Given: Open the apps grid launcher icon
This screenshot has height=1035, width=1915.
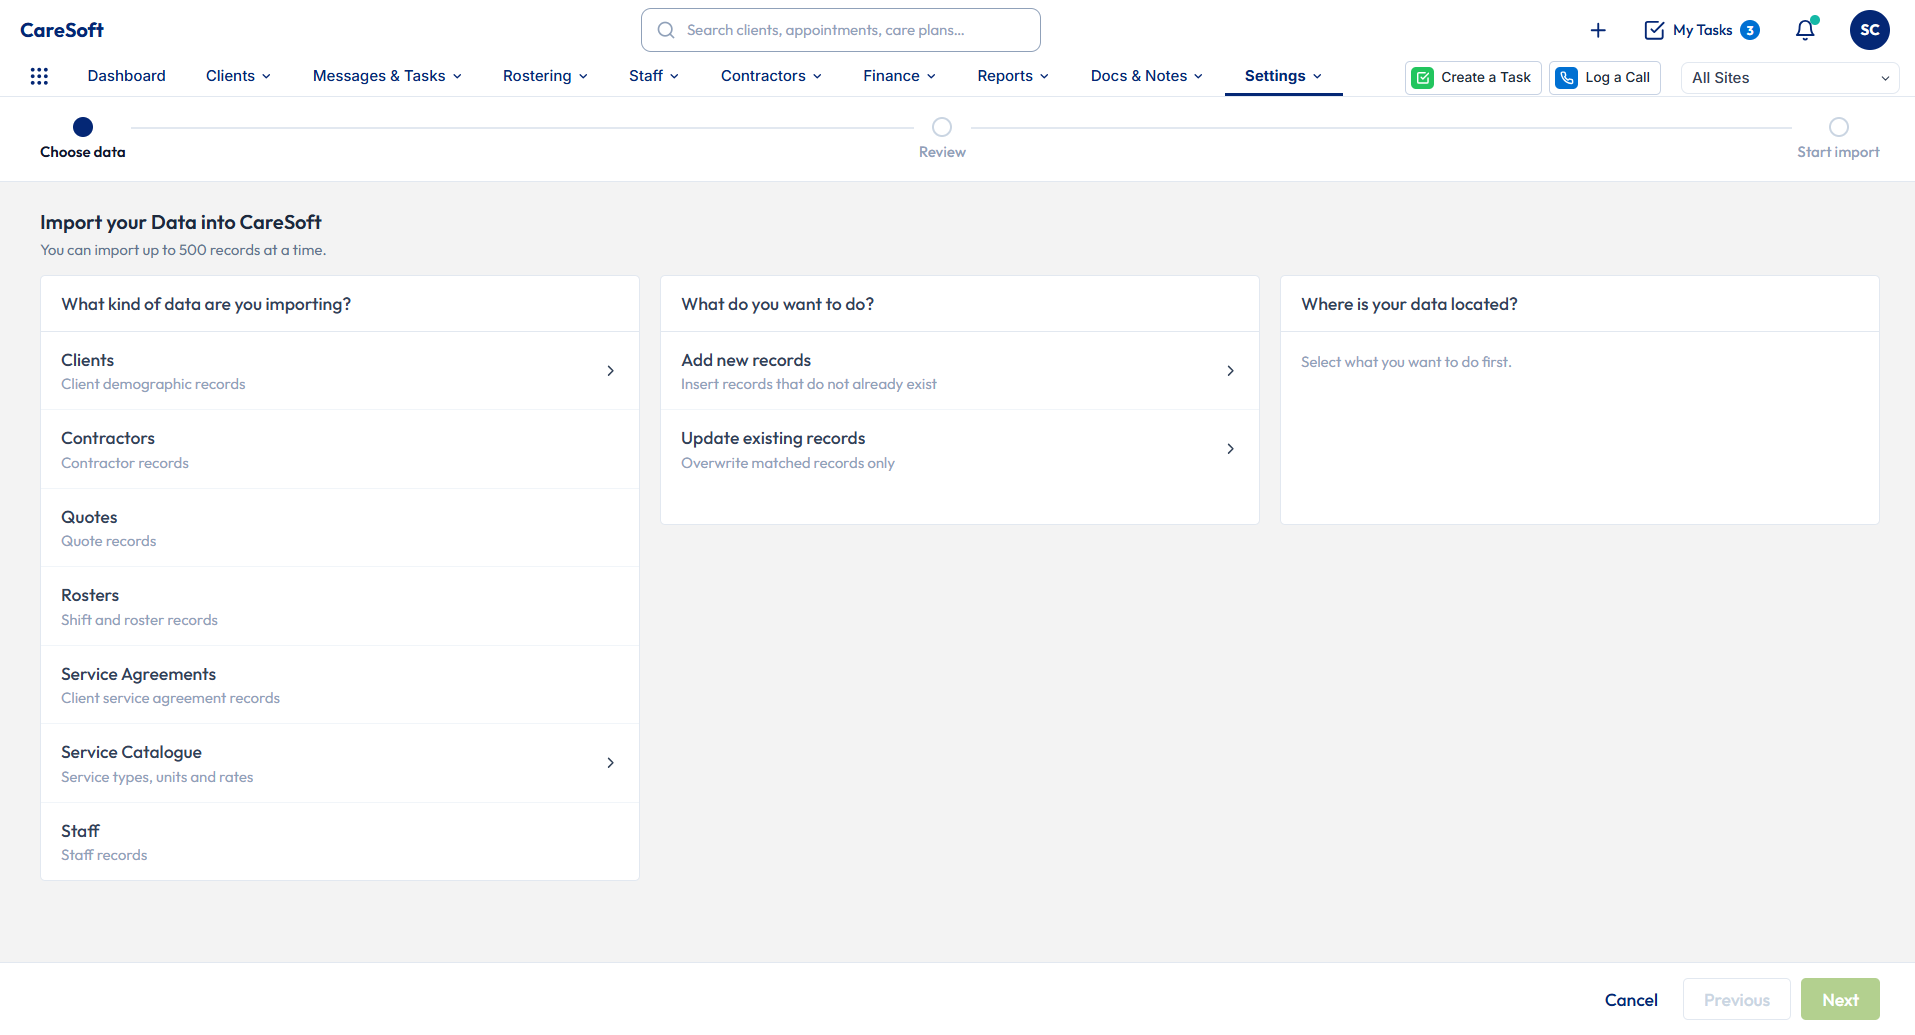Looking at the screenshot, I should click(39, 76).
